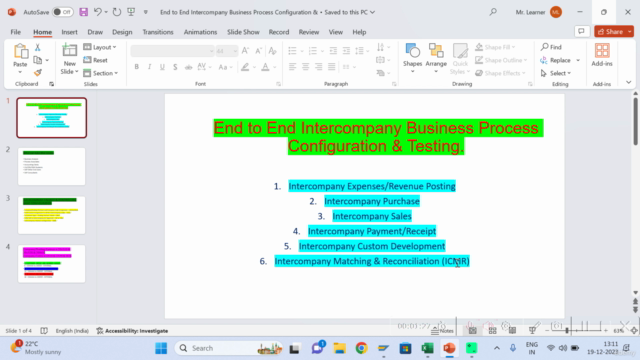This screenshot has width=640, height=360.
Task: Click the Paste clipboard icon
Action: point(20,52)
